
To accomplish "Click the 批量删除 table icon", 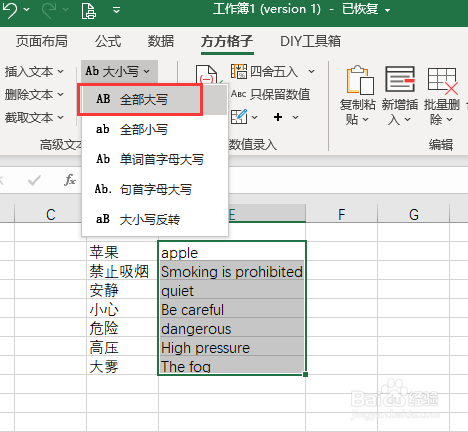I will [443, 80].
